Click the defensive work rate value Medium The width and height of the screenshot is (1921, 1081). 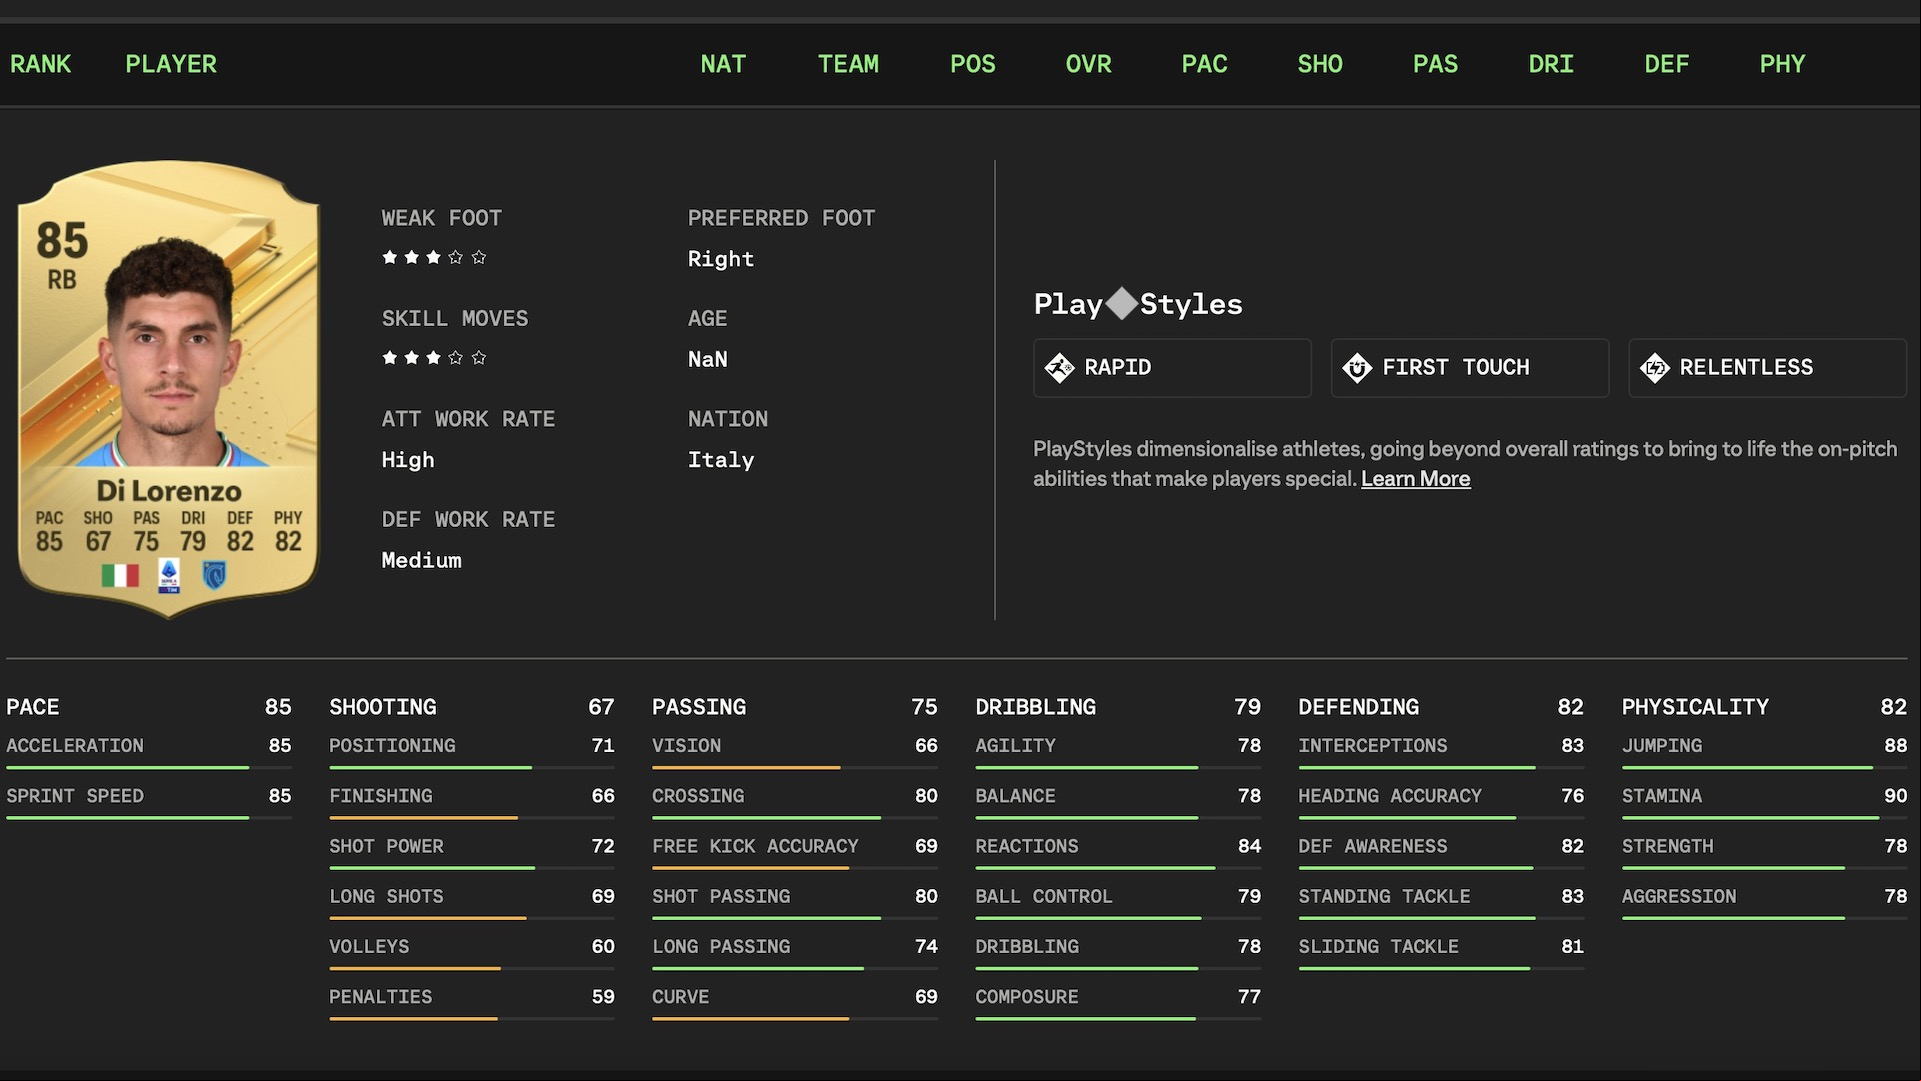pos(422,560)
